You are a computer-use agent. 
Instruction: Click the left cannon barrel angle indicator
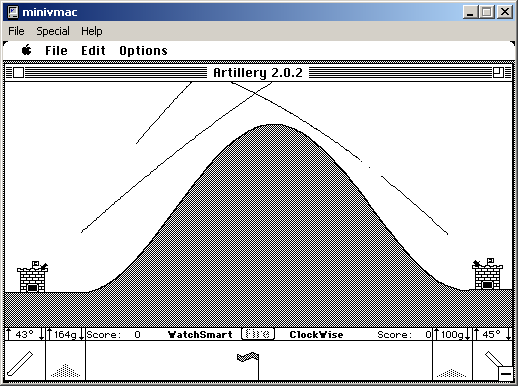pos(20,364)
